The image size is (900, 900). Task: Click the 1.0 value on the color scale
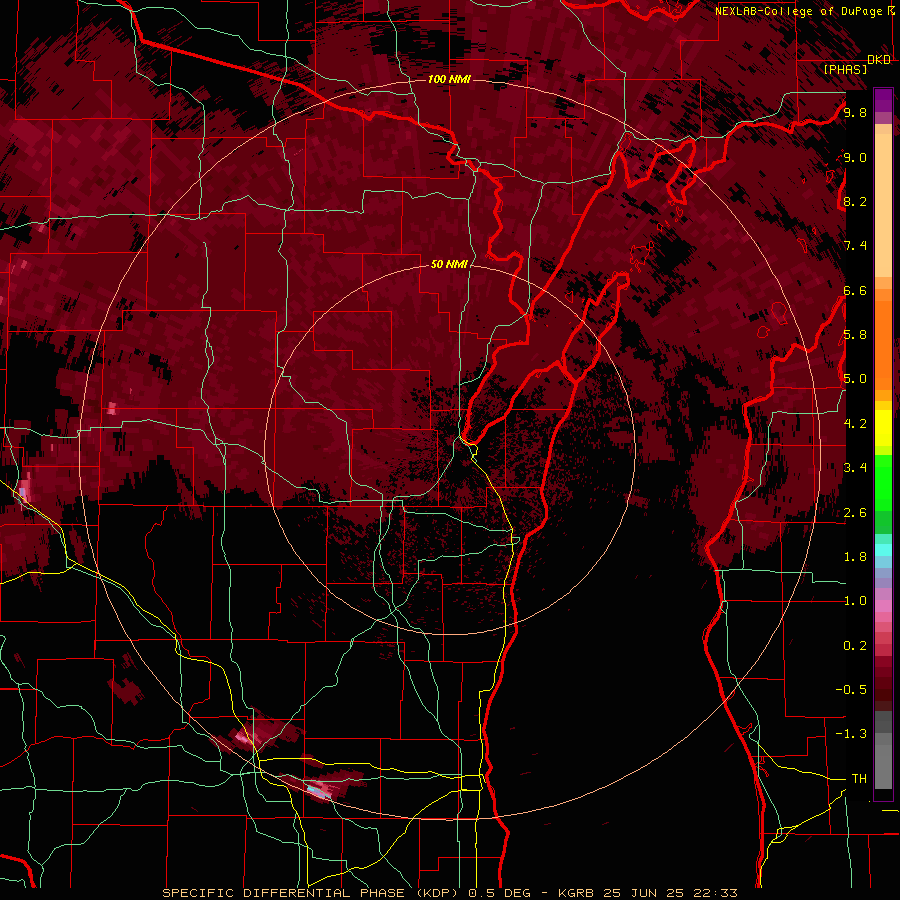point(855,601)
